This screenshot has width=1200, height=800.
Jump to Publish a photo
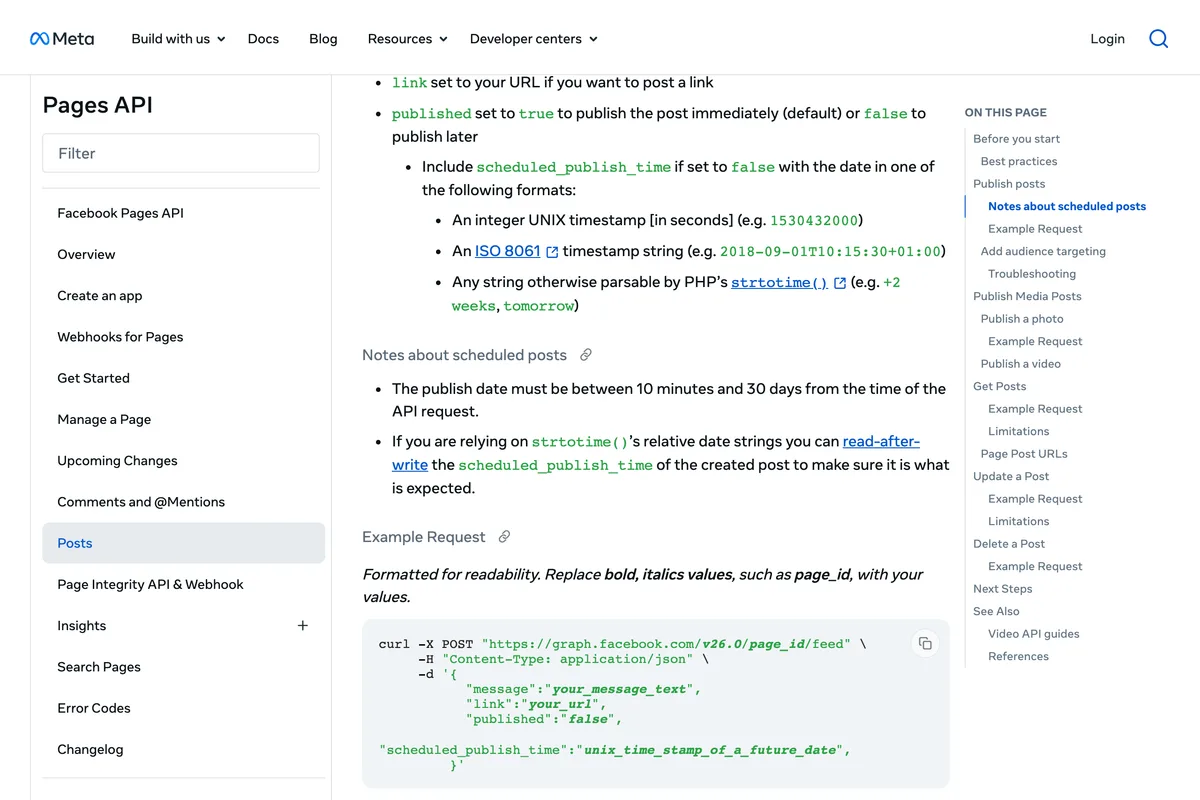click(1022, 319)
